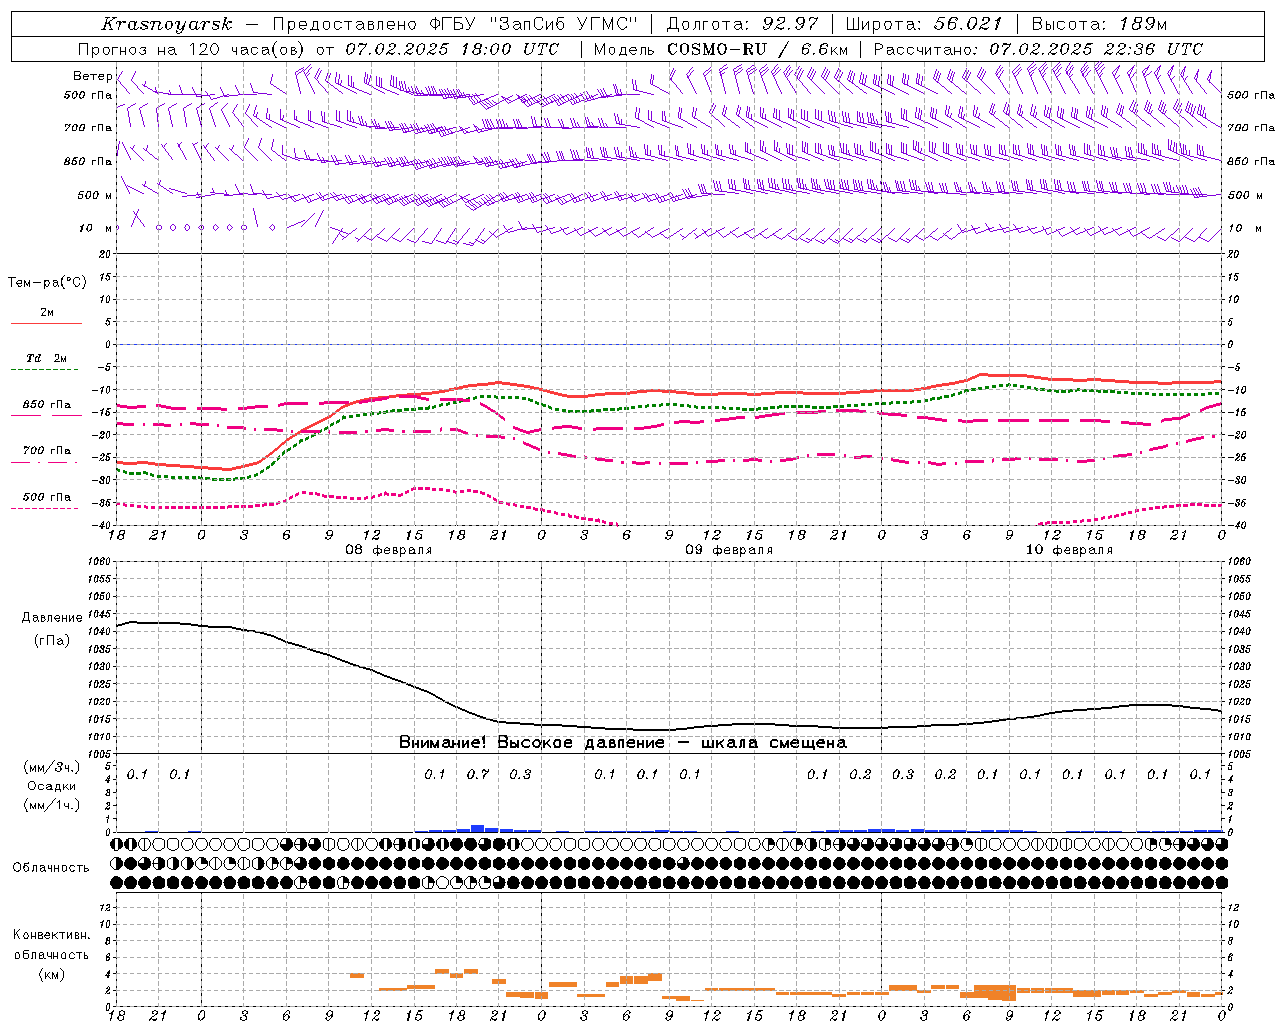This screenshot has height=1024, width=1280.
Task: Click the '(км)' unit under convective cloud label
Action: (x=52, y=974)
